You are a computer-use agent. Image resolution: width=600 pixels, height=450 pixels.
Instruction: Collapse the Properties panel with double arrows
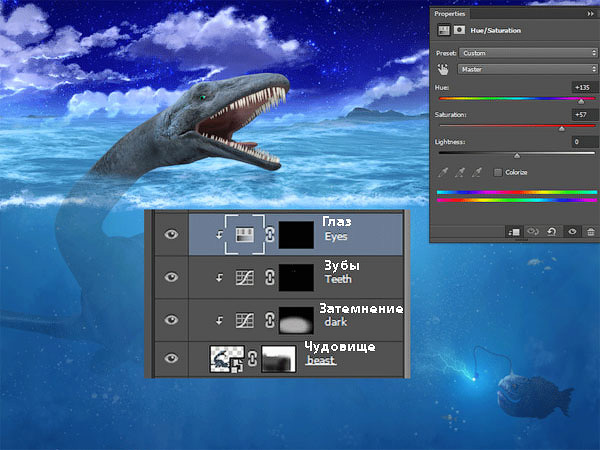click(x=590, y=14)
